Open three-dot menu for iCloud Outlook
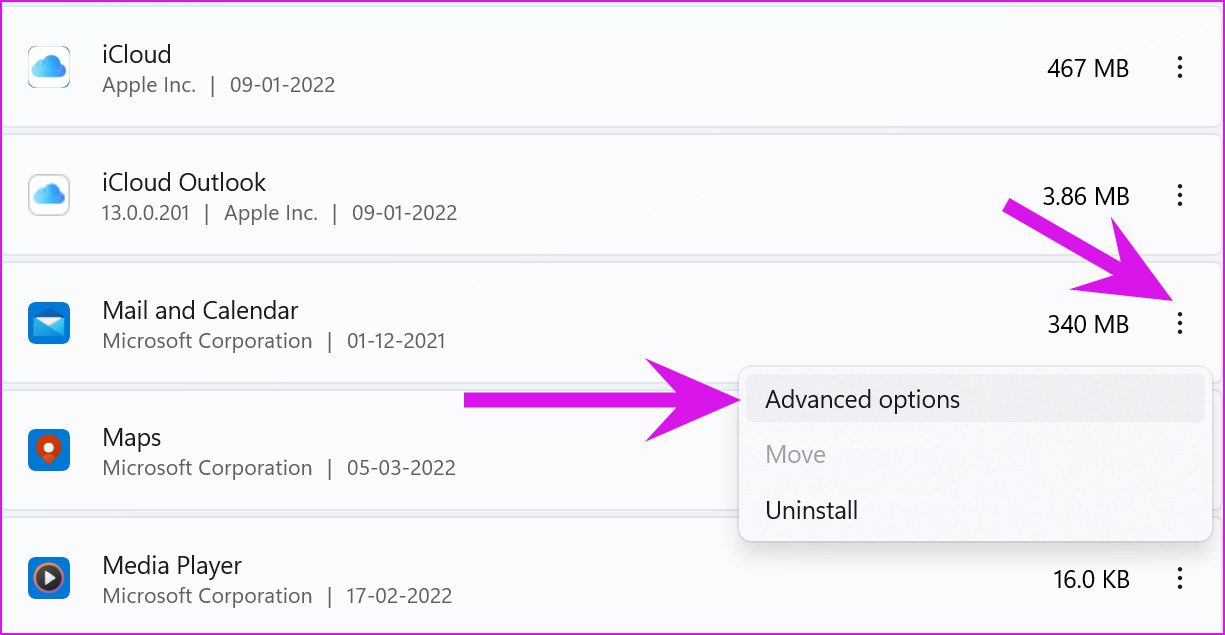The image size is (1225, 635). [x=1180, y=195]
